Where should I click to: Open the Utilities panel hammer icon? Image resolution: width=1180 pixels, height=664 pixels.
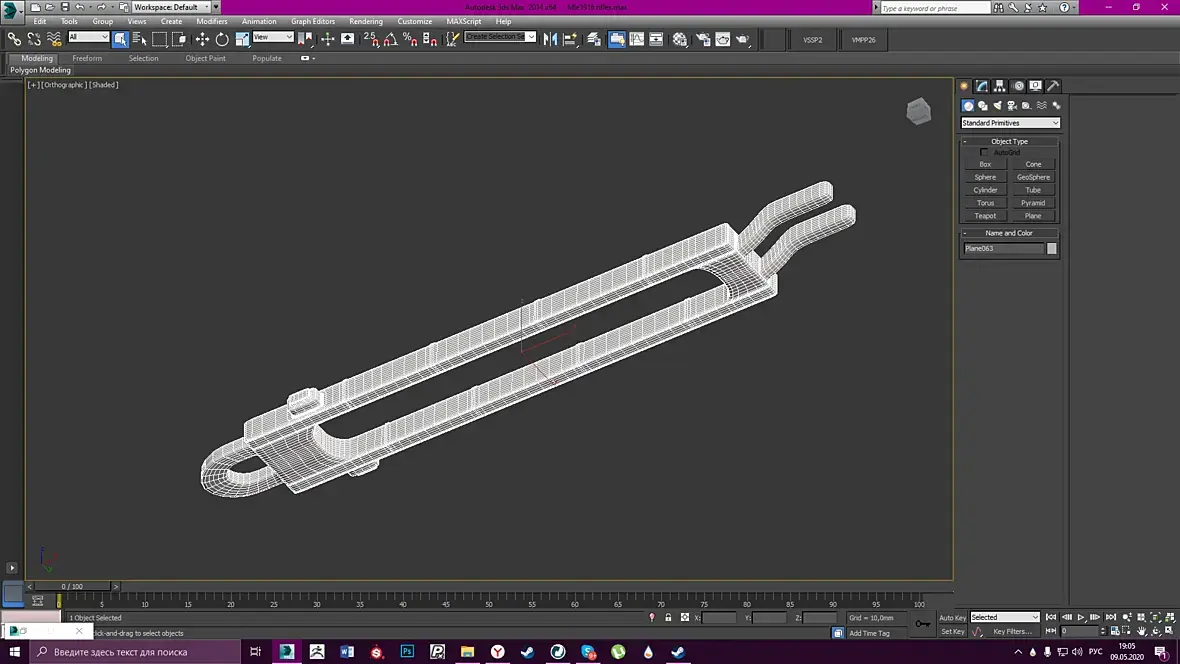[x=1053, y=86]
